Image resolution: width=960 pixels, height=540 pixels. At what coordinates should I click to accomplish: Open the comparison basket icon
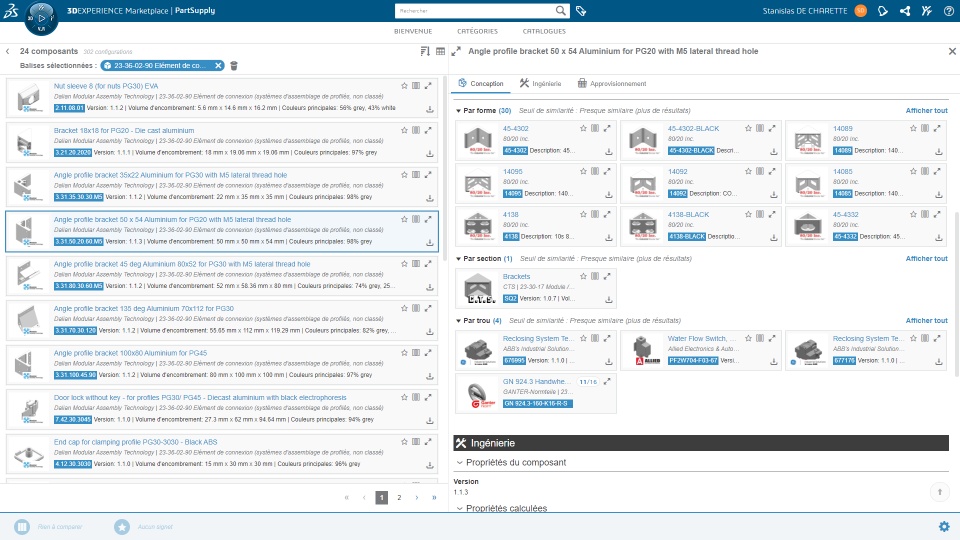[22, 527]
